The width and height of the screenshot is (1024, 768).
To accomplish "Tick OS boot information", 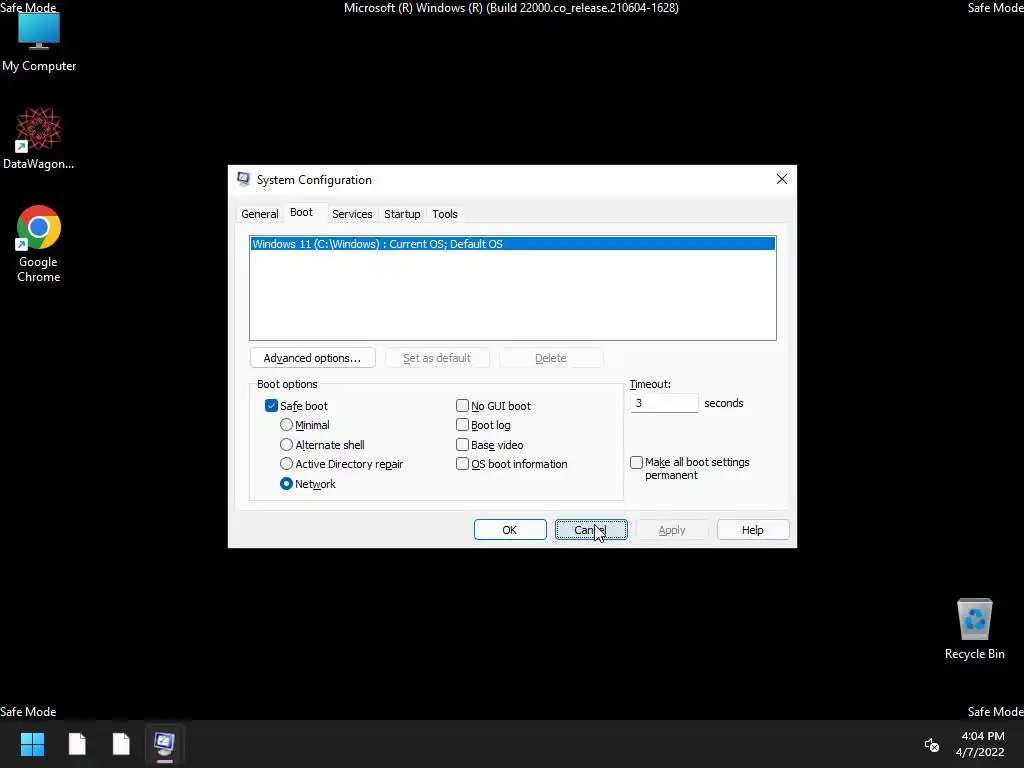I will (462, 464).
